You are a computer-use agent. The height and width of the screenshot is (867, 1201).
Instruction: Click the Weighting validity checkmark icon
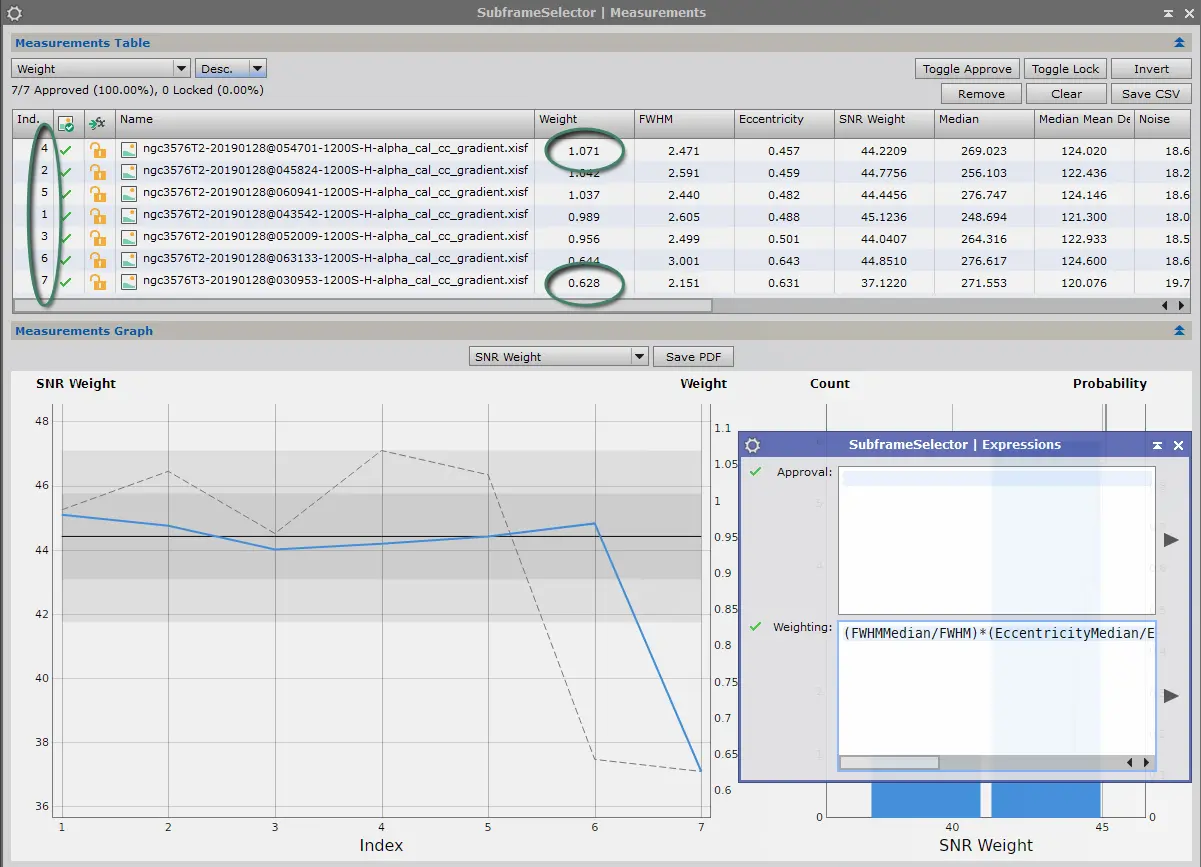pyautogui.click(x=755, y=627)
